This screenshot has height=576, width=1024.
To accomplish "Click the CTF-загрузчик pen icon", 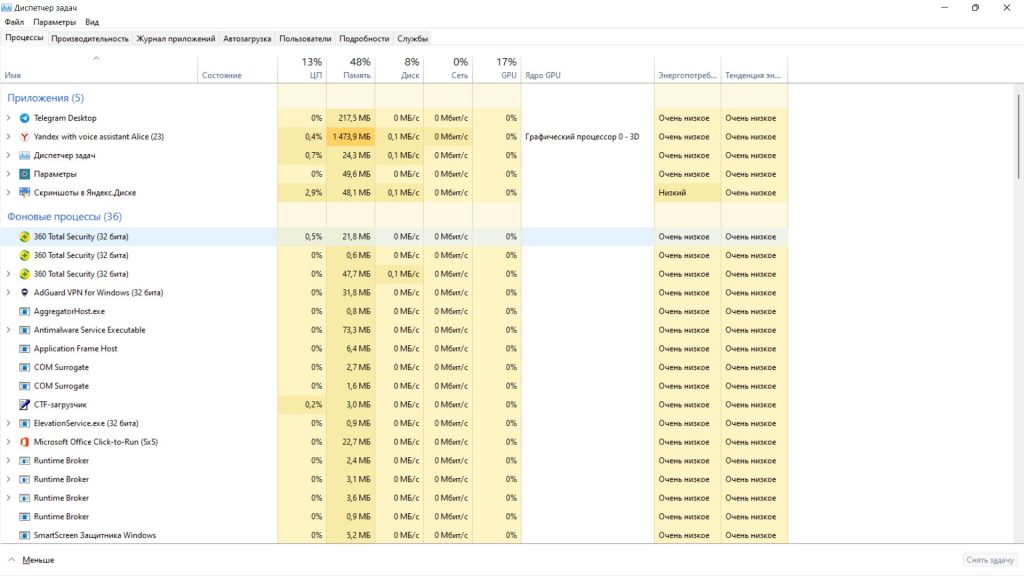I will coord(24,405).
